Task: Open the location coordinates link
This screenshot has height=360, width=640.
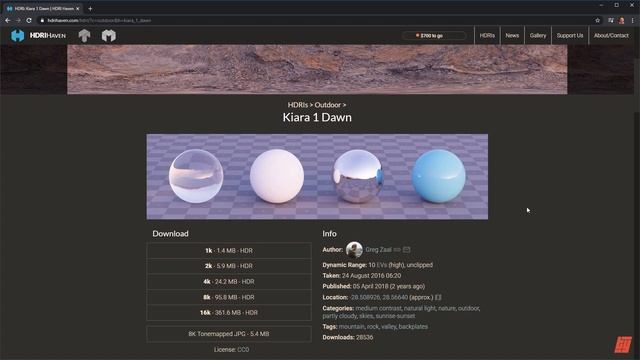Action: (379, 298)
